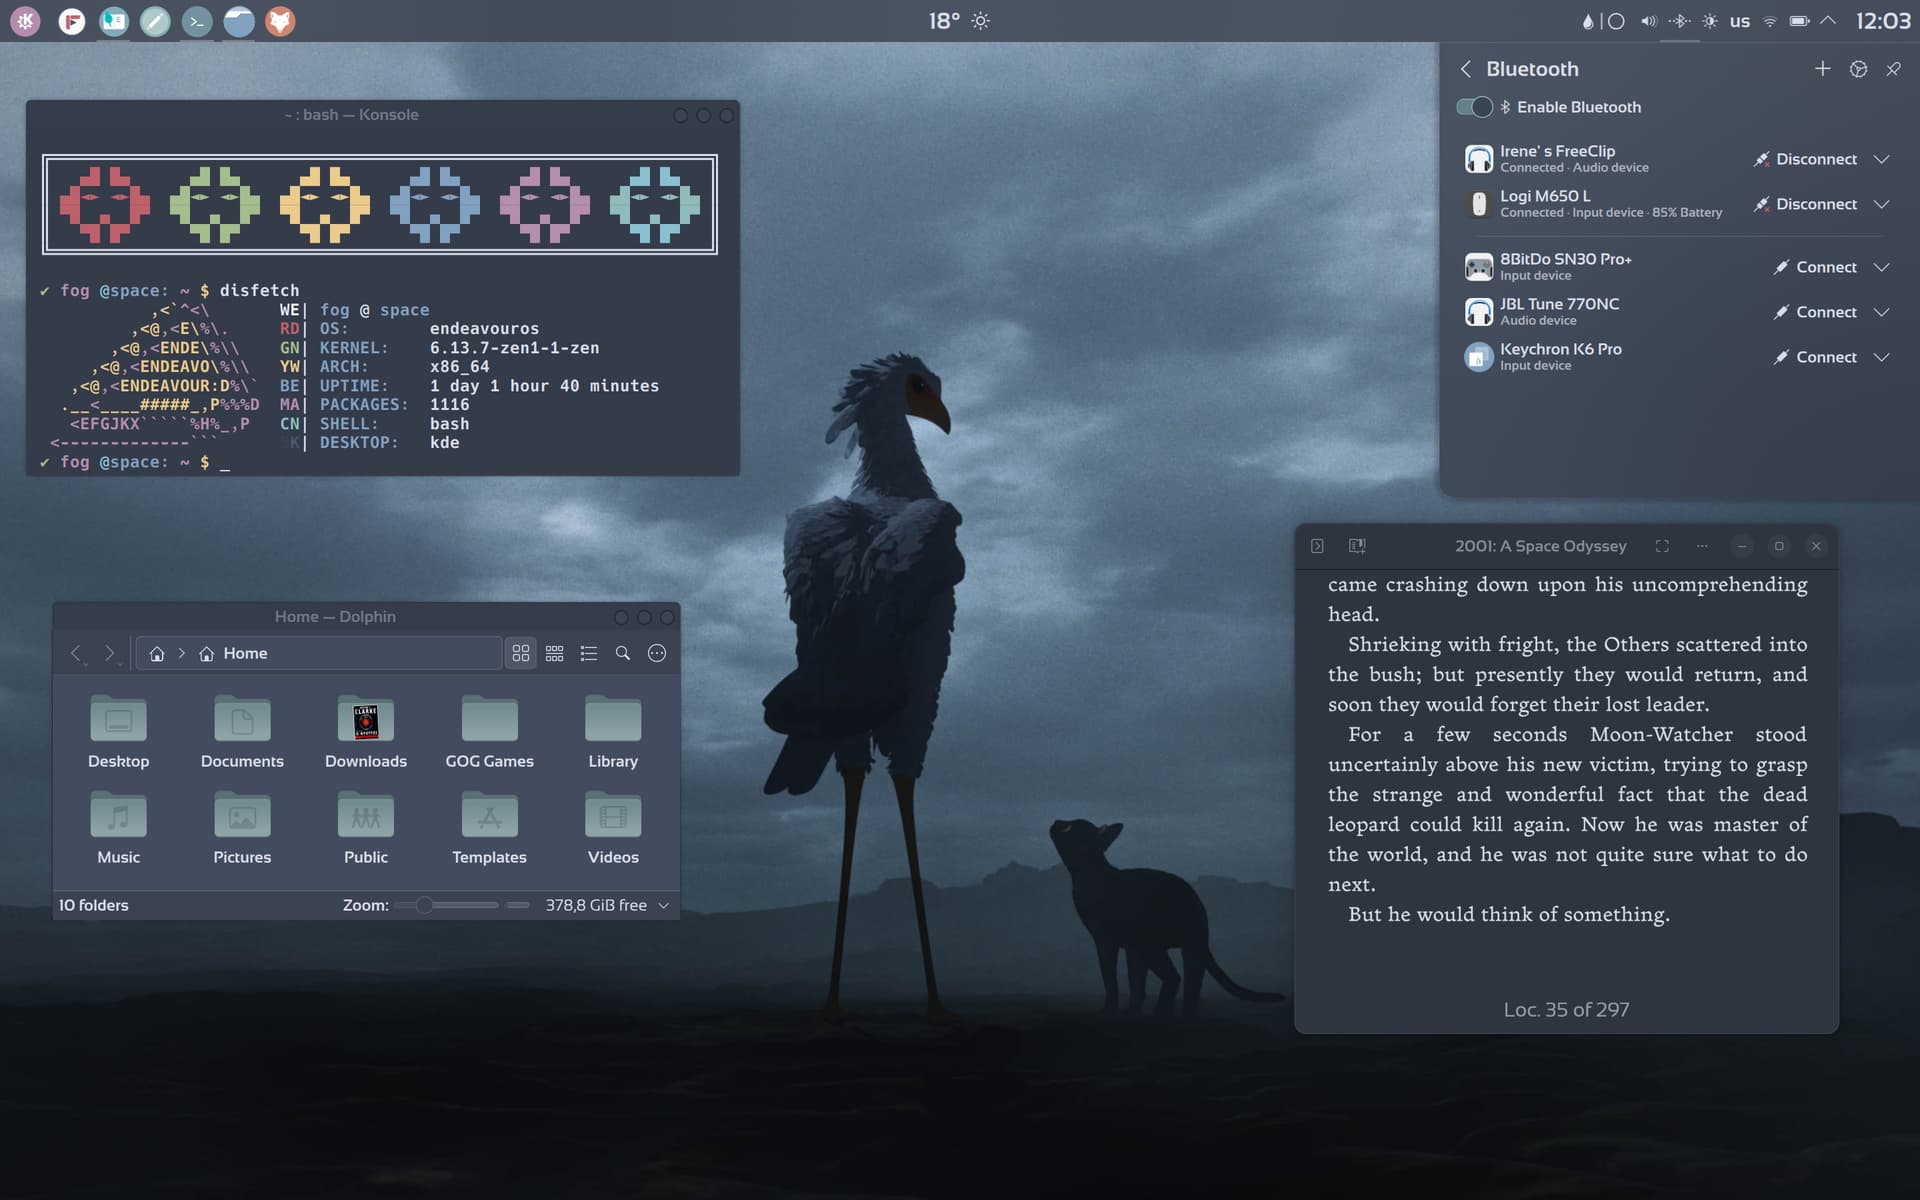The width and height of the screenshot is (1920, 1200).
Task: Toggle the ebook reader sidebar panel
Action: click(1317, 546)
